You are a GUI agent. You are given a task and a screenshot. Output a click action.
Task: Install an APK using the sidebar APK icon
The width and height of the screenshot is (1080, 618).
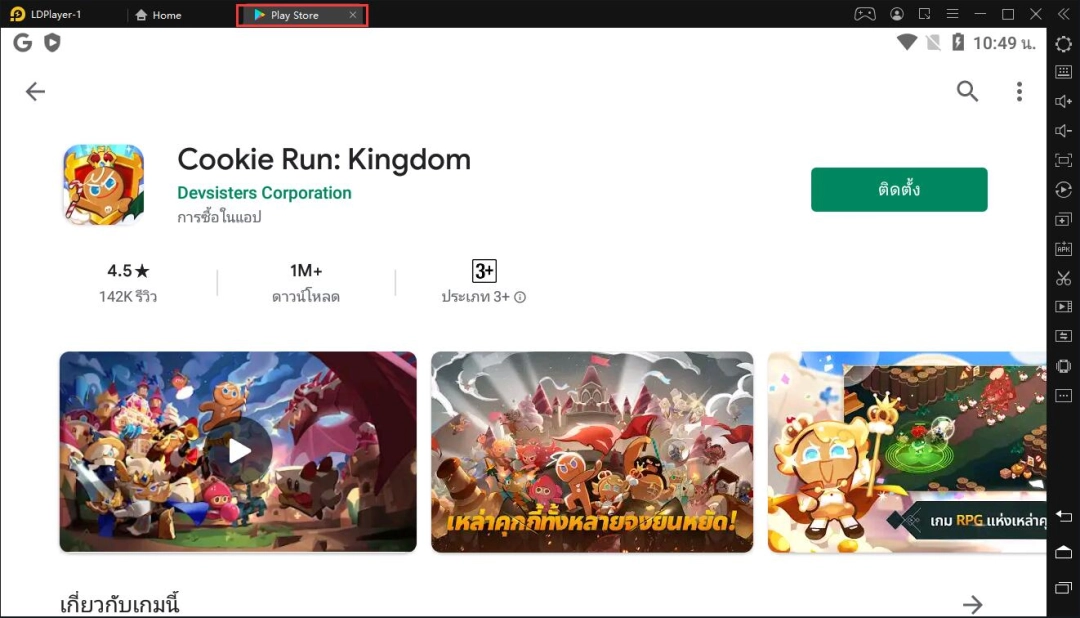[x=1063, y=248]
